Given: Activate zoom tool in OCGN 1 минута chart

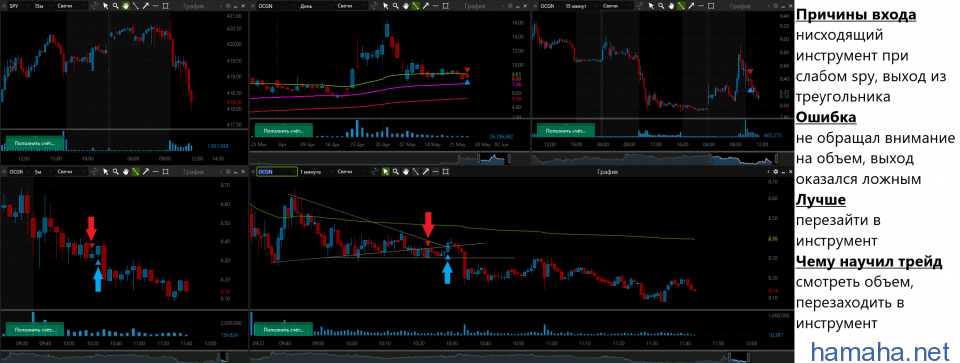Looking at the screenshot, I should pos(396,171).
